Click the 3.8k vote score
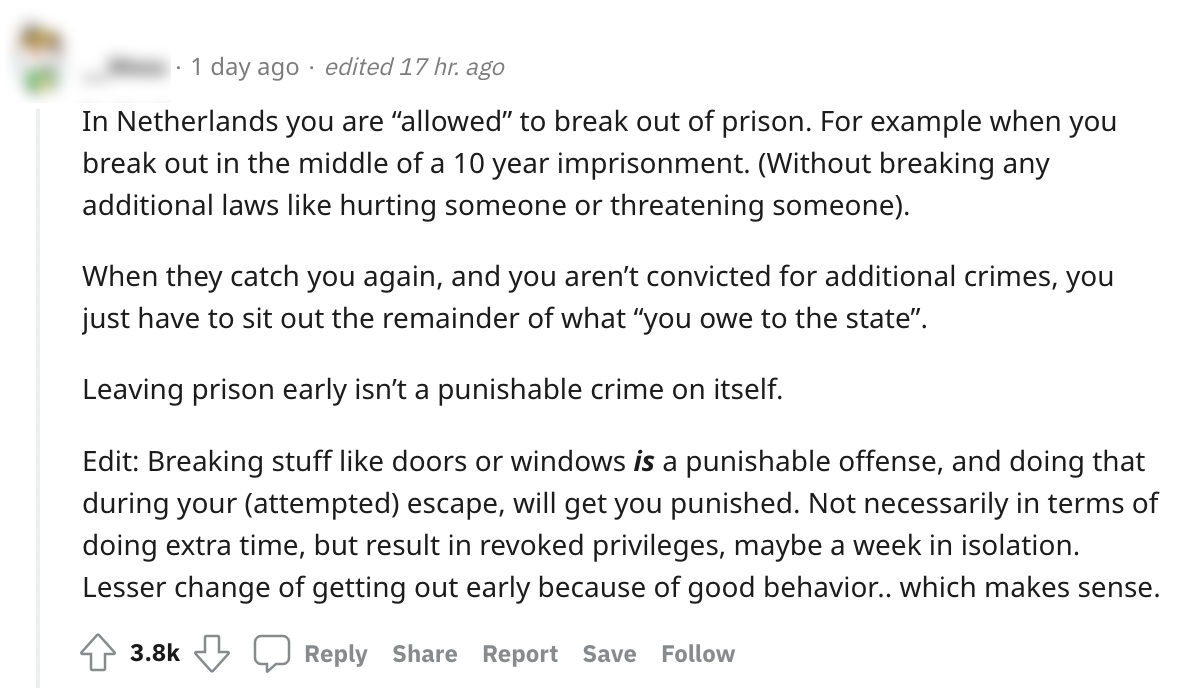The height and width of the screenshot is (688, 1198). [155, 654]
